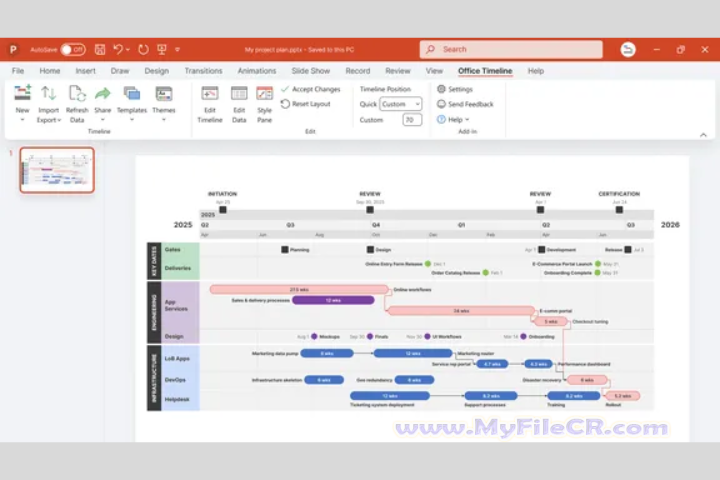Screen dimensions: 720x480
Task: Start presentation from beginning icon
Action: pyautogui.click(x=162, y=49)
